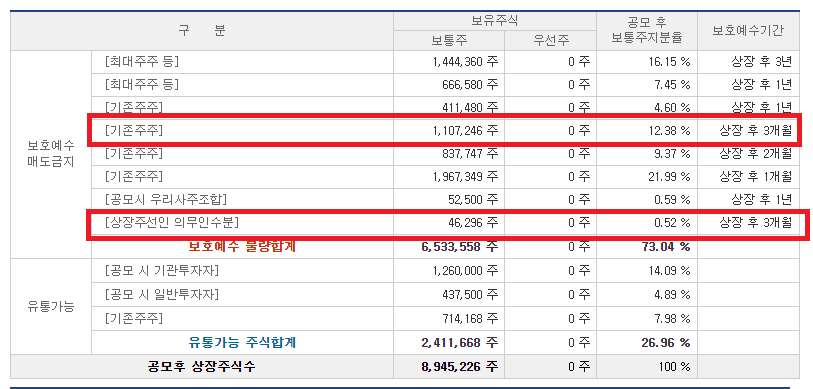Click the '7.45 %' cell

[672, 85]
